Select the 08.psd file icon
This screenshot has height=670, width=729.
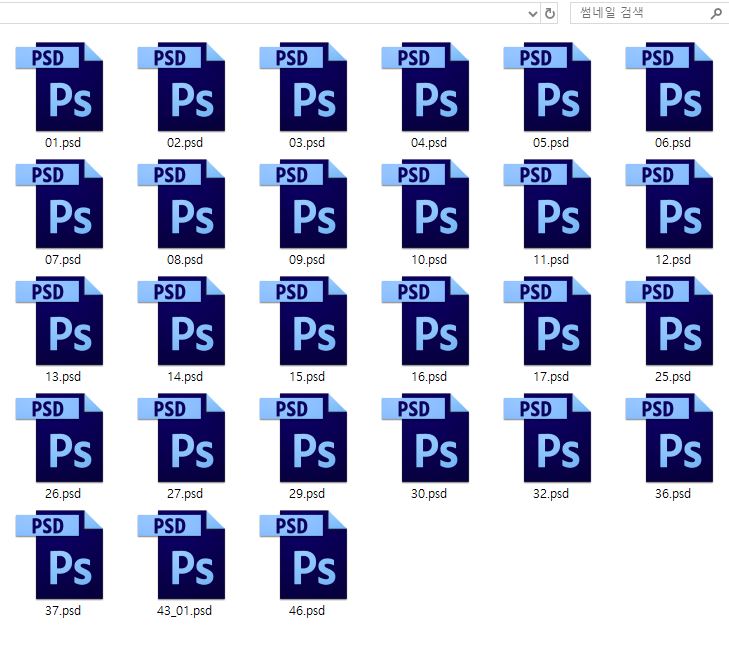pos(181,204)
